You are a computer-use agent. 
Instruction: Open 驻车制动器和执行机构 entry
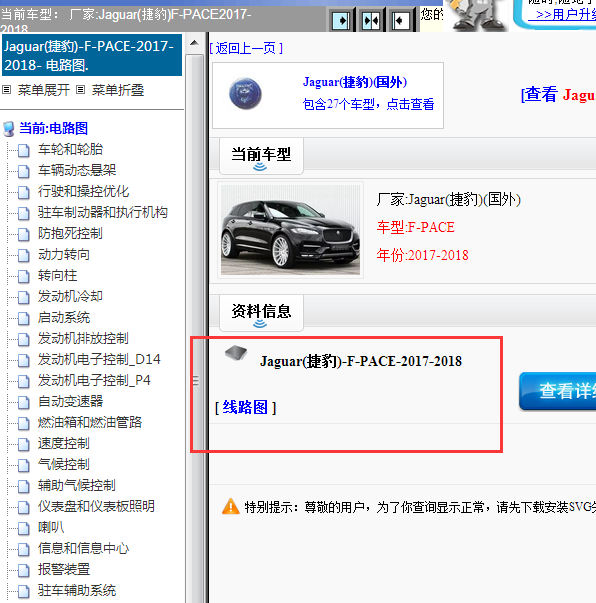pos(103,212)
